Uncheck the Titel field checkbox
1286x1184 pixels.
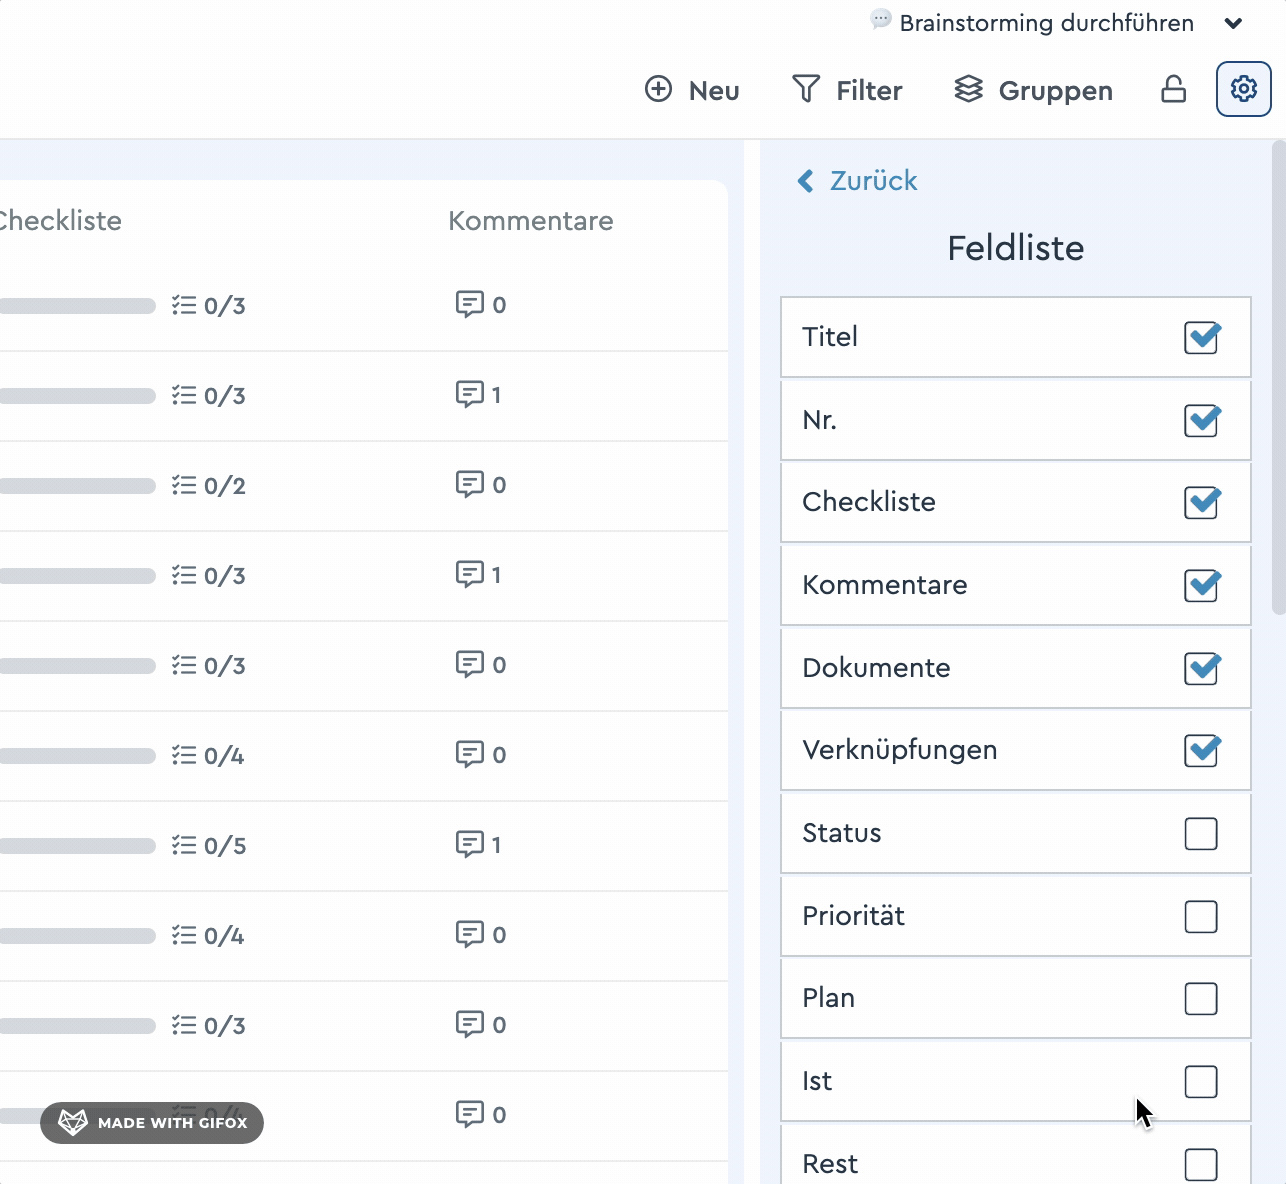pos(1201,337)
